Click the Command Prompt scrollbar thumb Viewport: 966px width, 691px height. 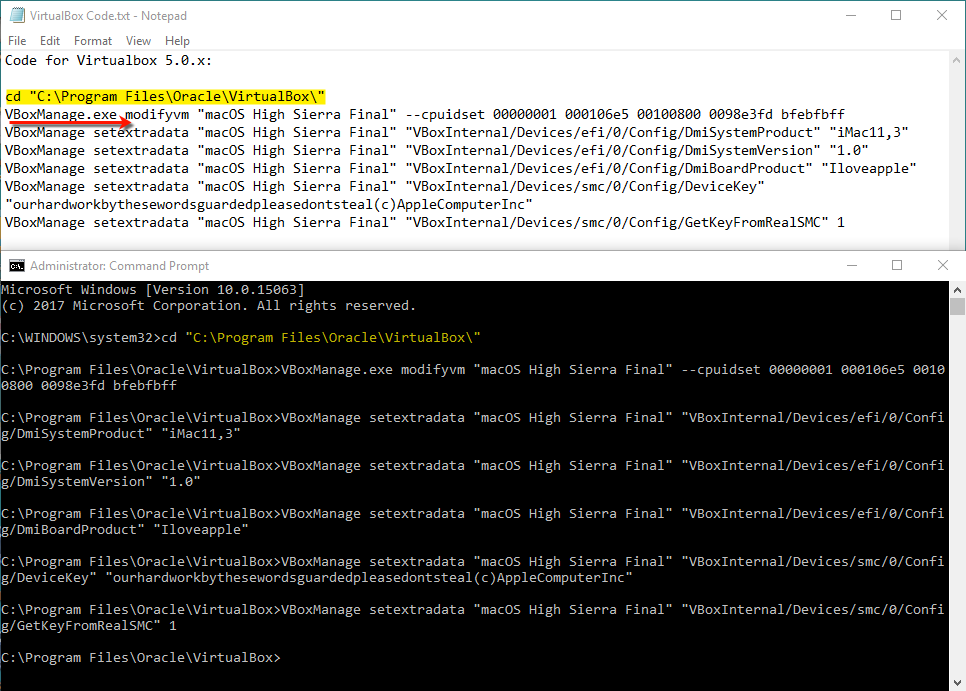957,306
